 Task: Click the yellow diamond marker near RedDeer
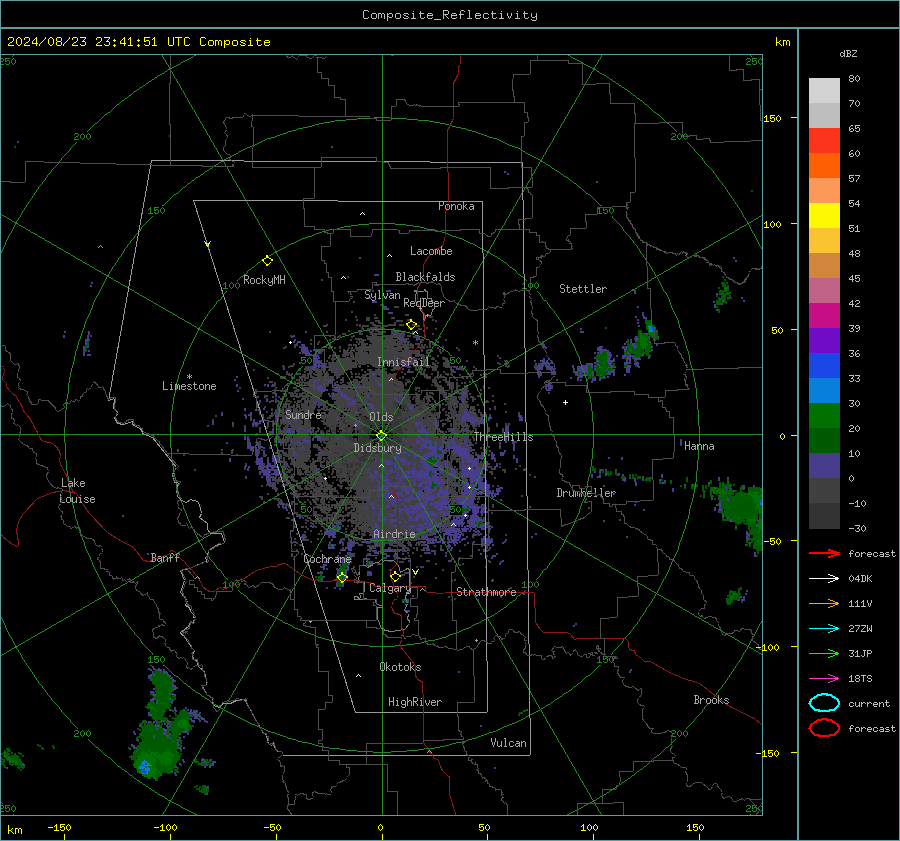[x=411, y=325]
